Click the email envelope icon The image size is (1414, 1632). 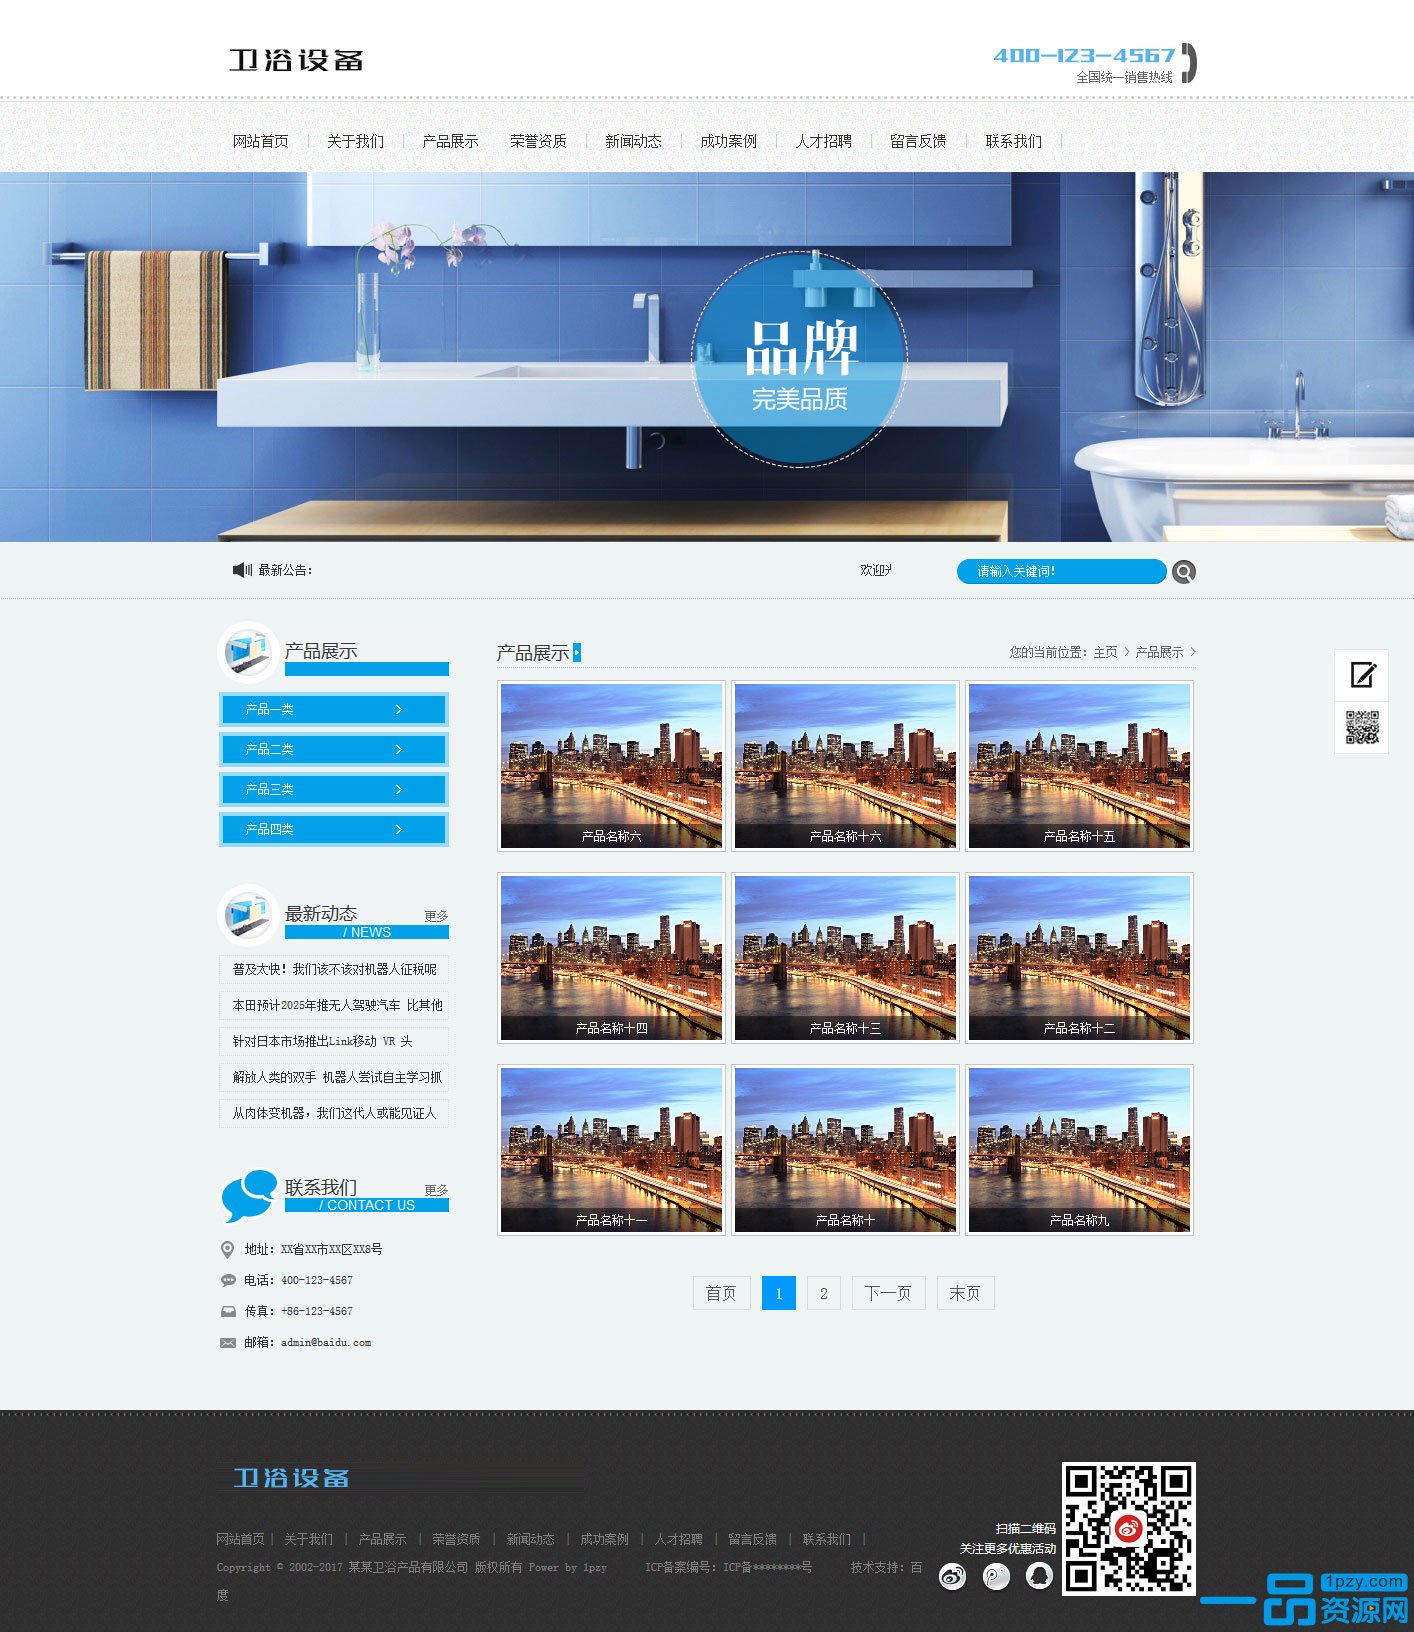point(227,1343)
